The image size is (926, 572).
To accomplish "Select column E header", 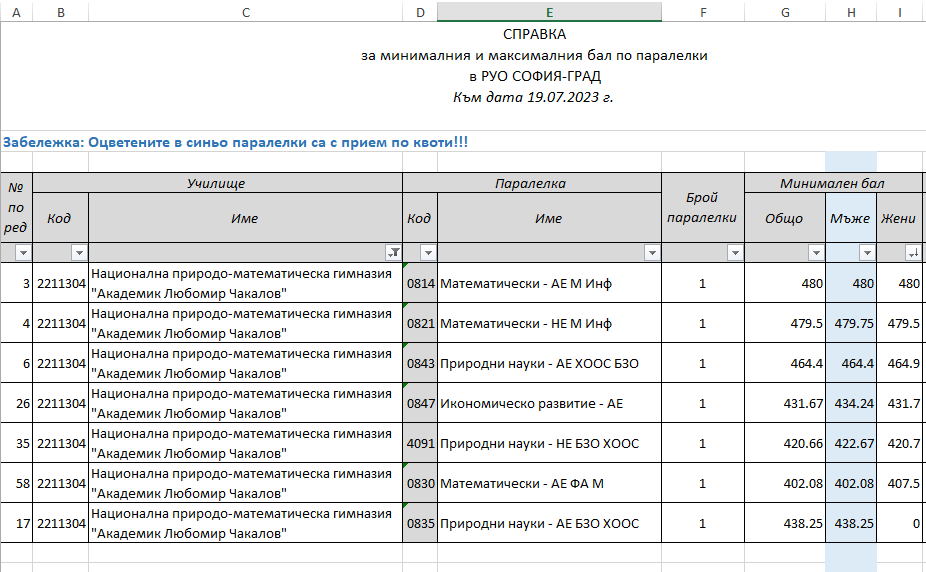I will 549,11.
